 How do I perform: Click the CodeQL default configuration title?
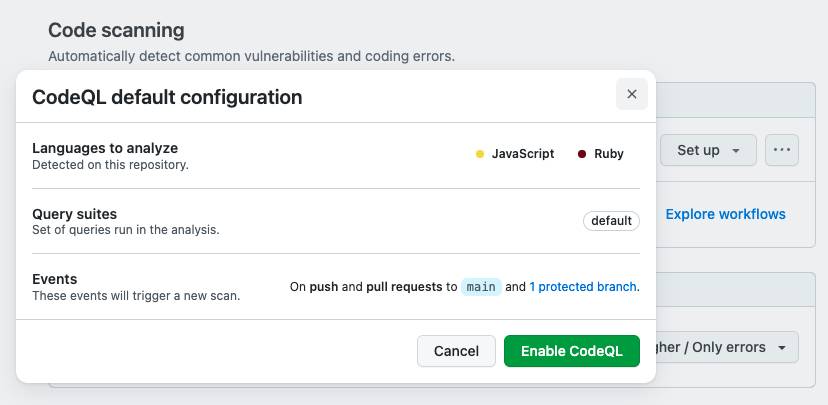(167, 97)
